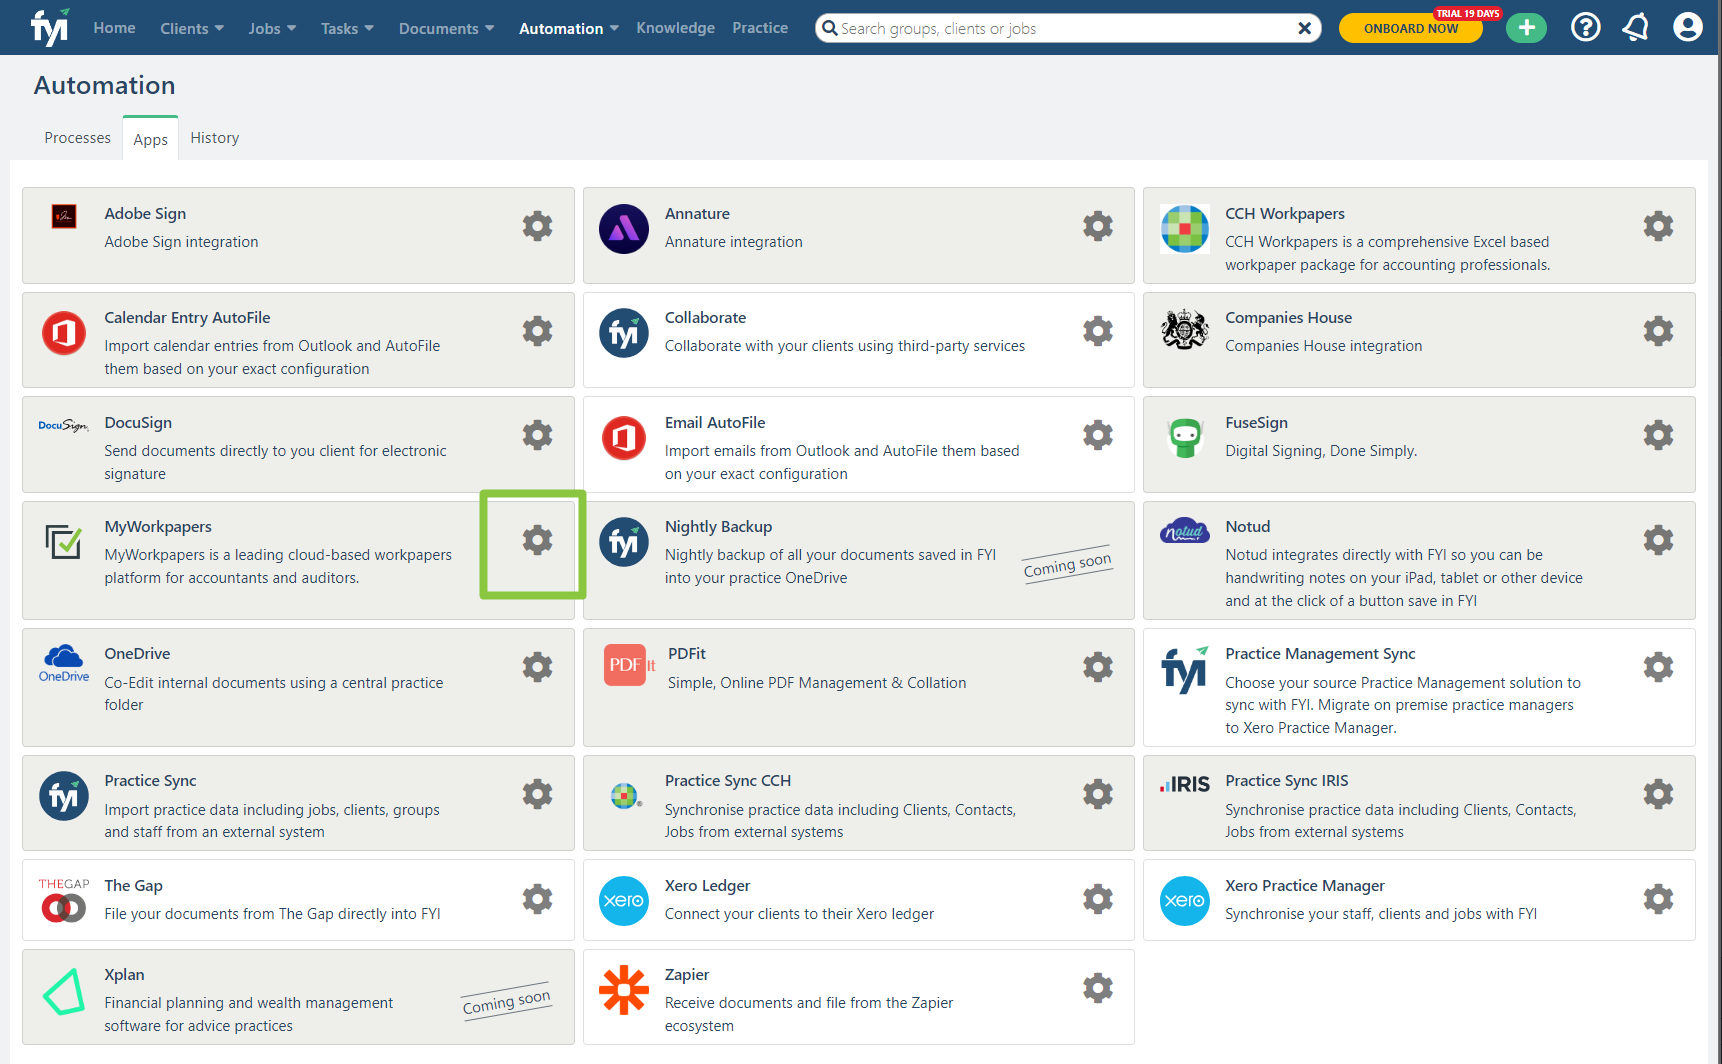Screen dimensions: 1722x1064
Task: Open Practice Sync IRIS settings gear
Action: coord(1658,794)
